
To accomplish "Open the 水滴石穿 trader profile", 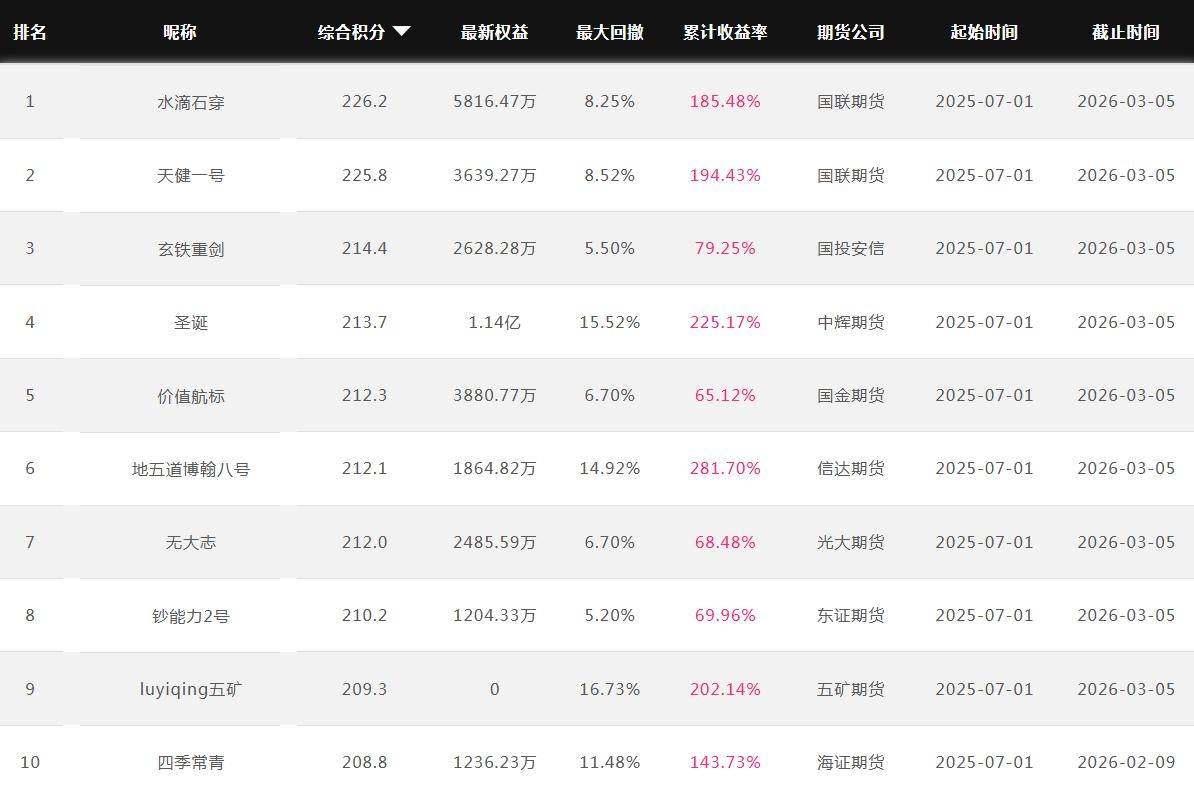I will [191, 102].
